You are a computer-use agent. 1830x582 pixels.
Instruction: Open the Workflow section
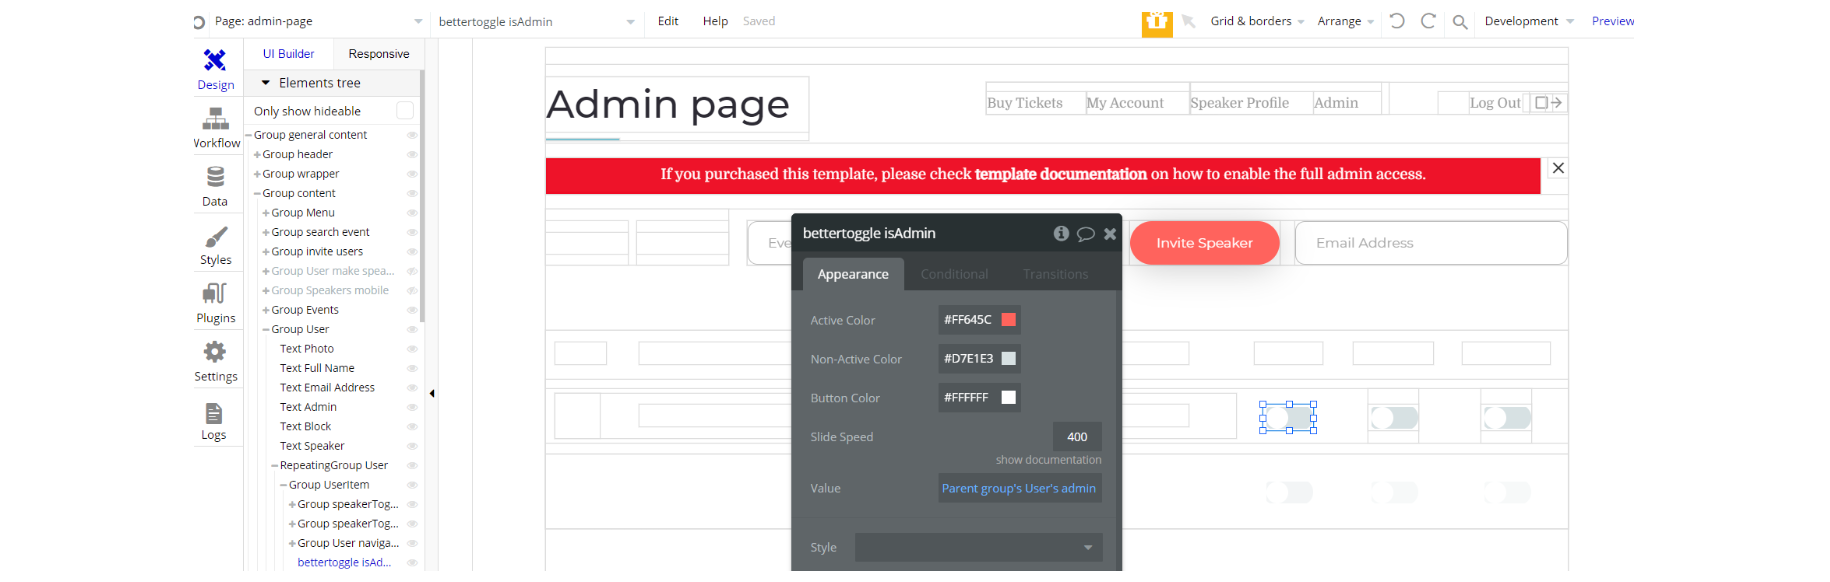[x=215, y=128]
